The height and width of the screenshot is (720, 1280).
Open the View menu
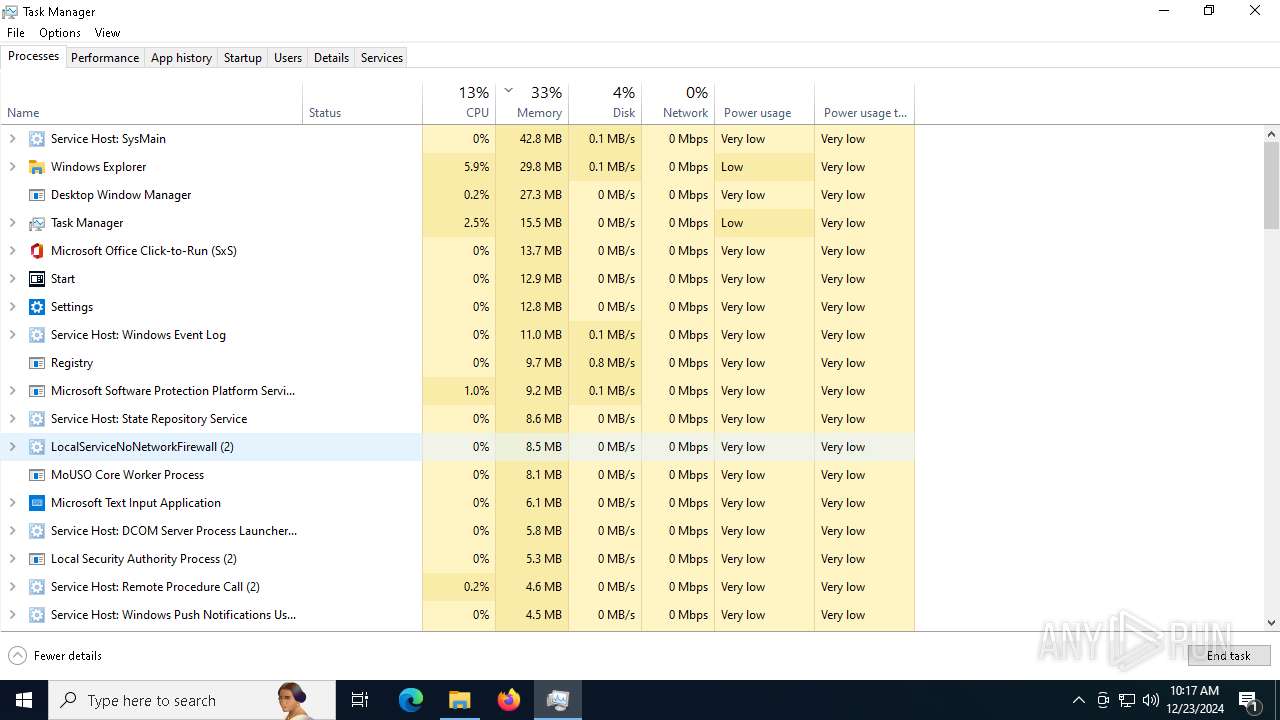click(107, 33)
